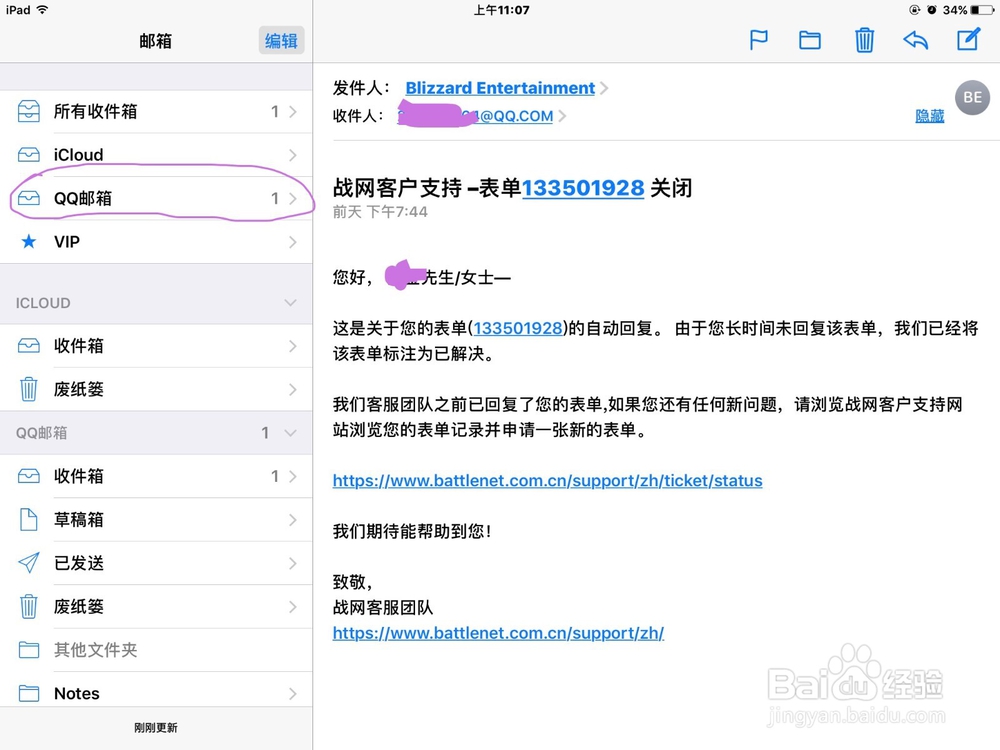Tap ticket number 133501928 in subject

583,188
